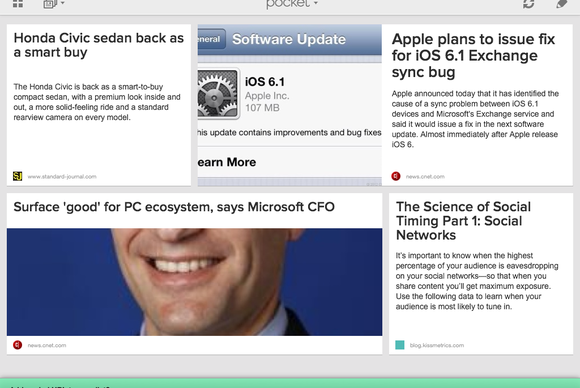Tap the pencil edit icon

[x=562, y=4]
